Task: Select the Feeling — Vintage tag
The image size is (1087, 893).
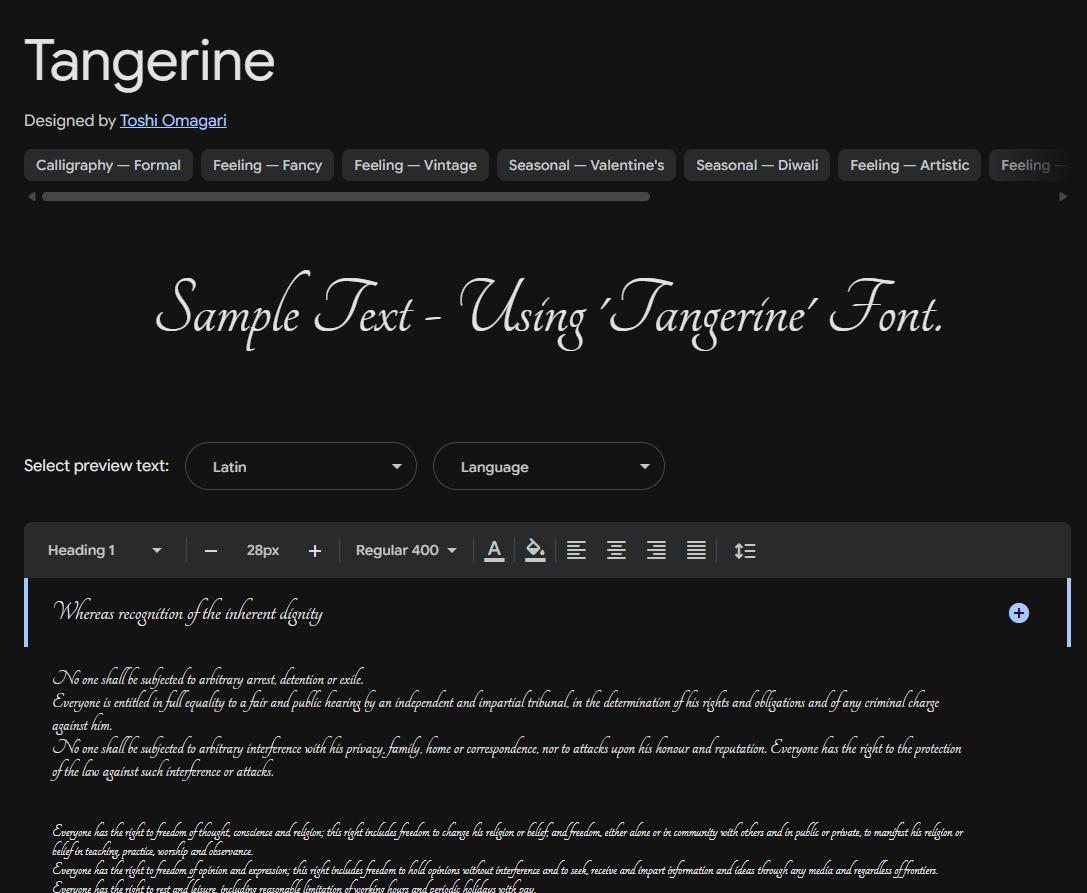Action: [x=415, y=166]
